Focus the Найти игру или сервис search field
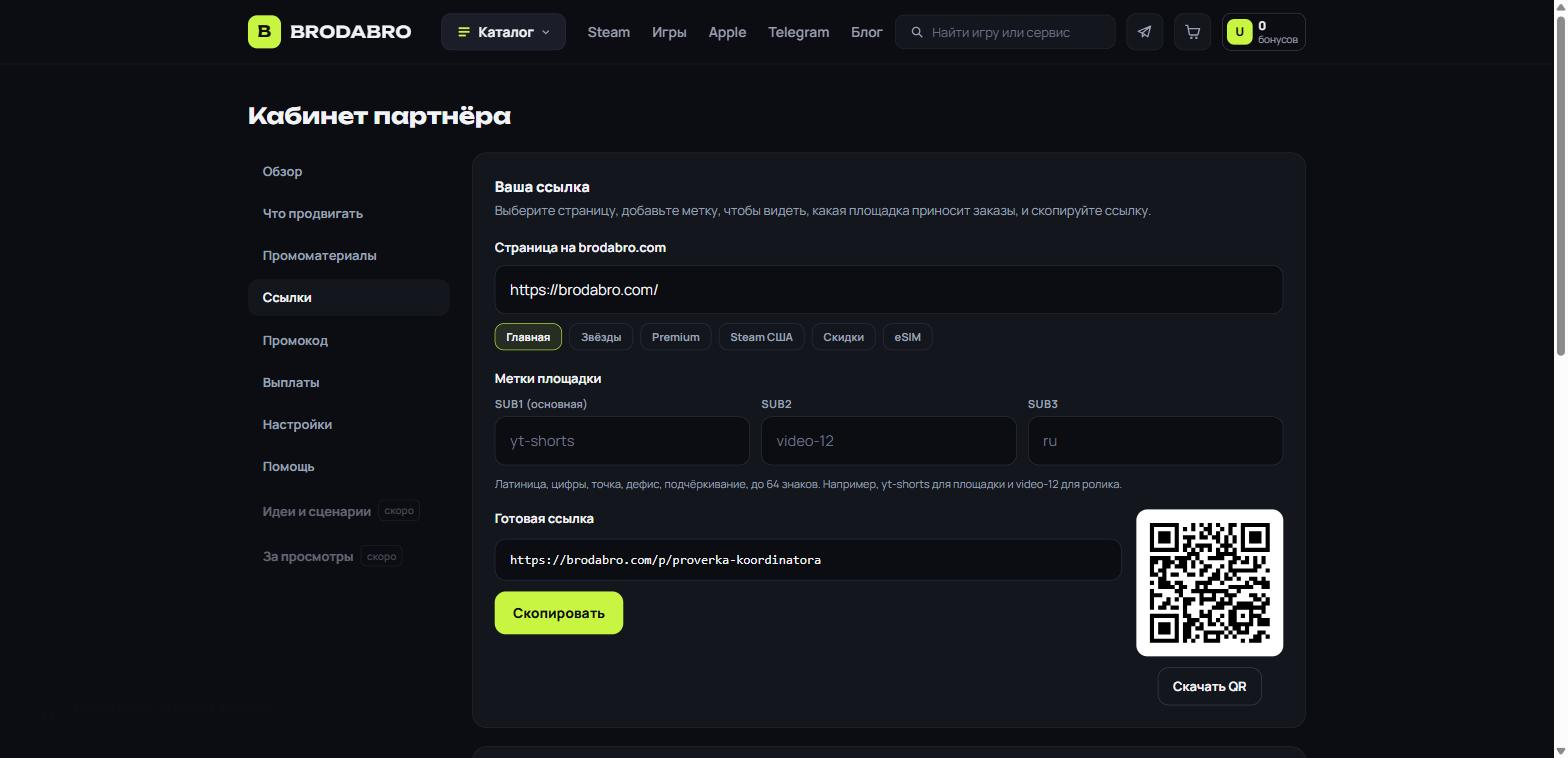The image size is (1568, 758). click(1005, 32)
